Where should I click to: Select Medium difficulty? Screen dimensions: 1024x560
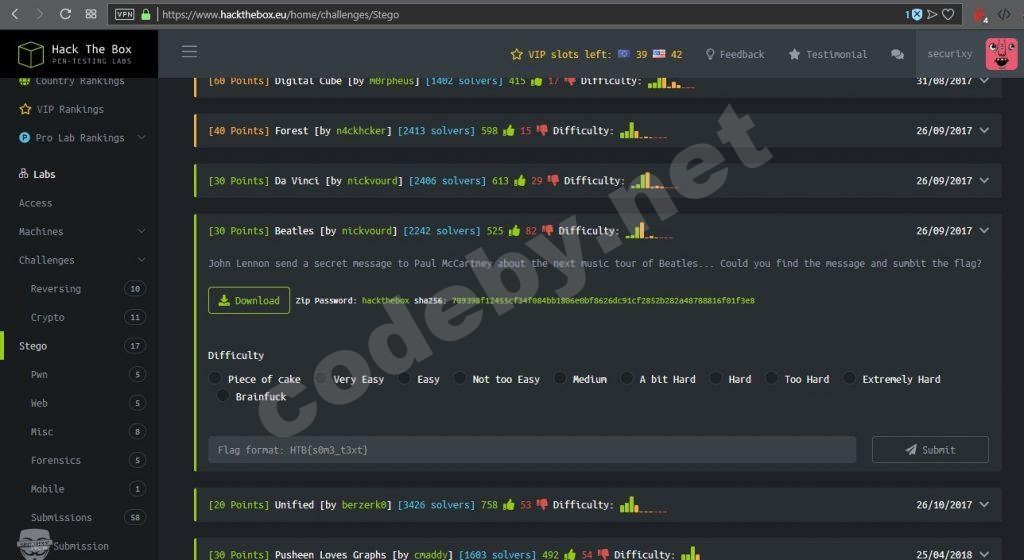click(x=560, y=378)
